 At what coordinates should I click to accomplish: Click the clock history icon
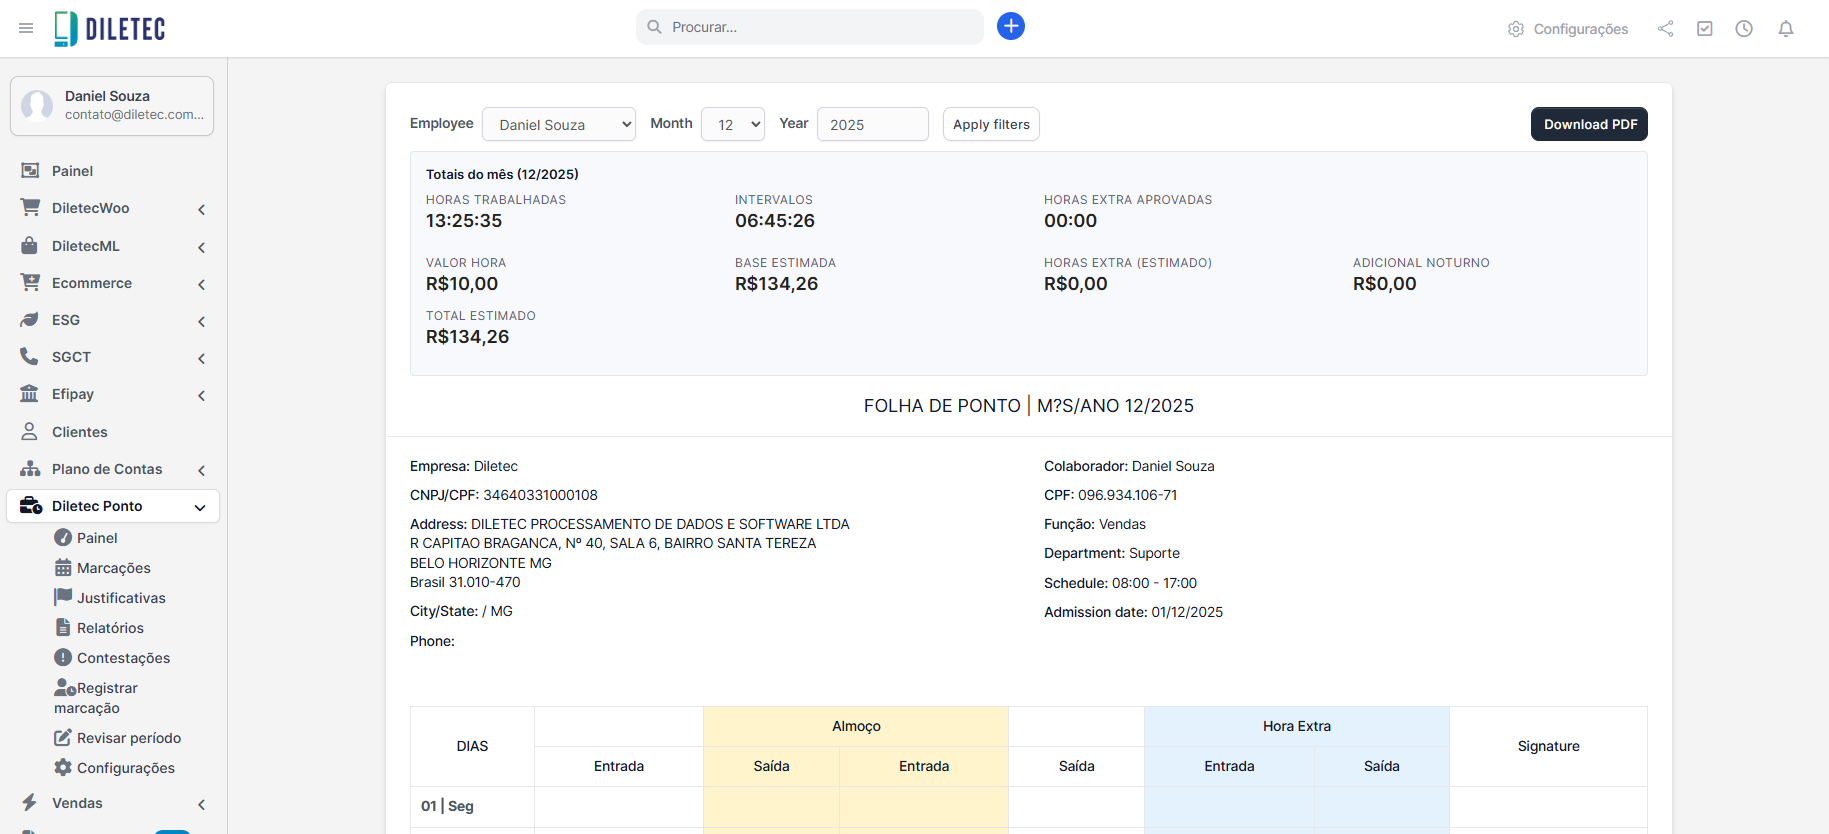pyautogui.click(x=1744, y=29)
